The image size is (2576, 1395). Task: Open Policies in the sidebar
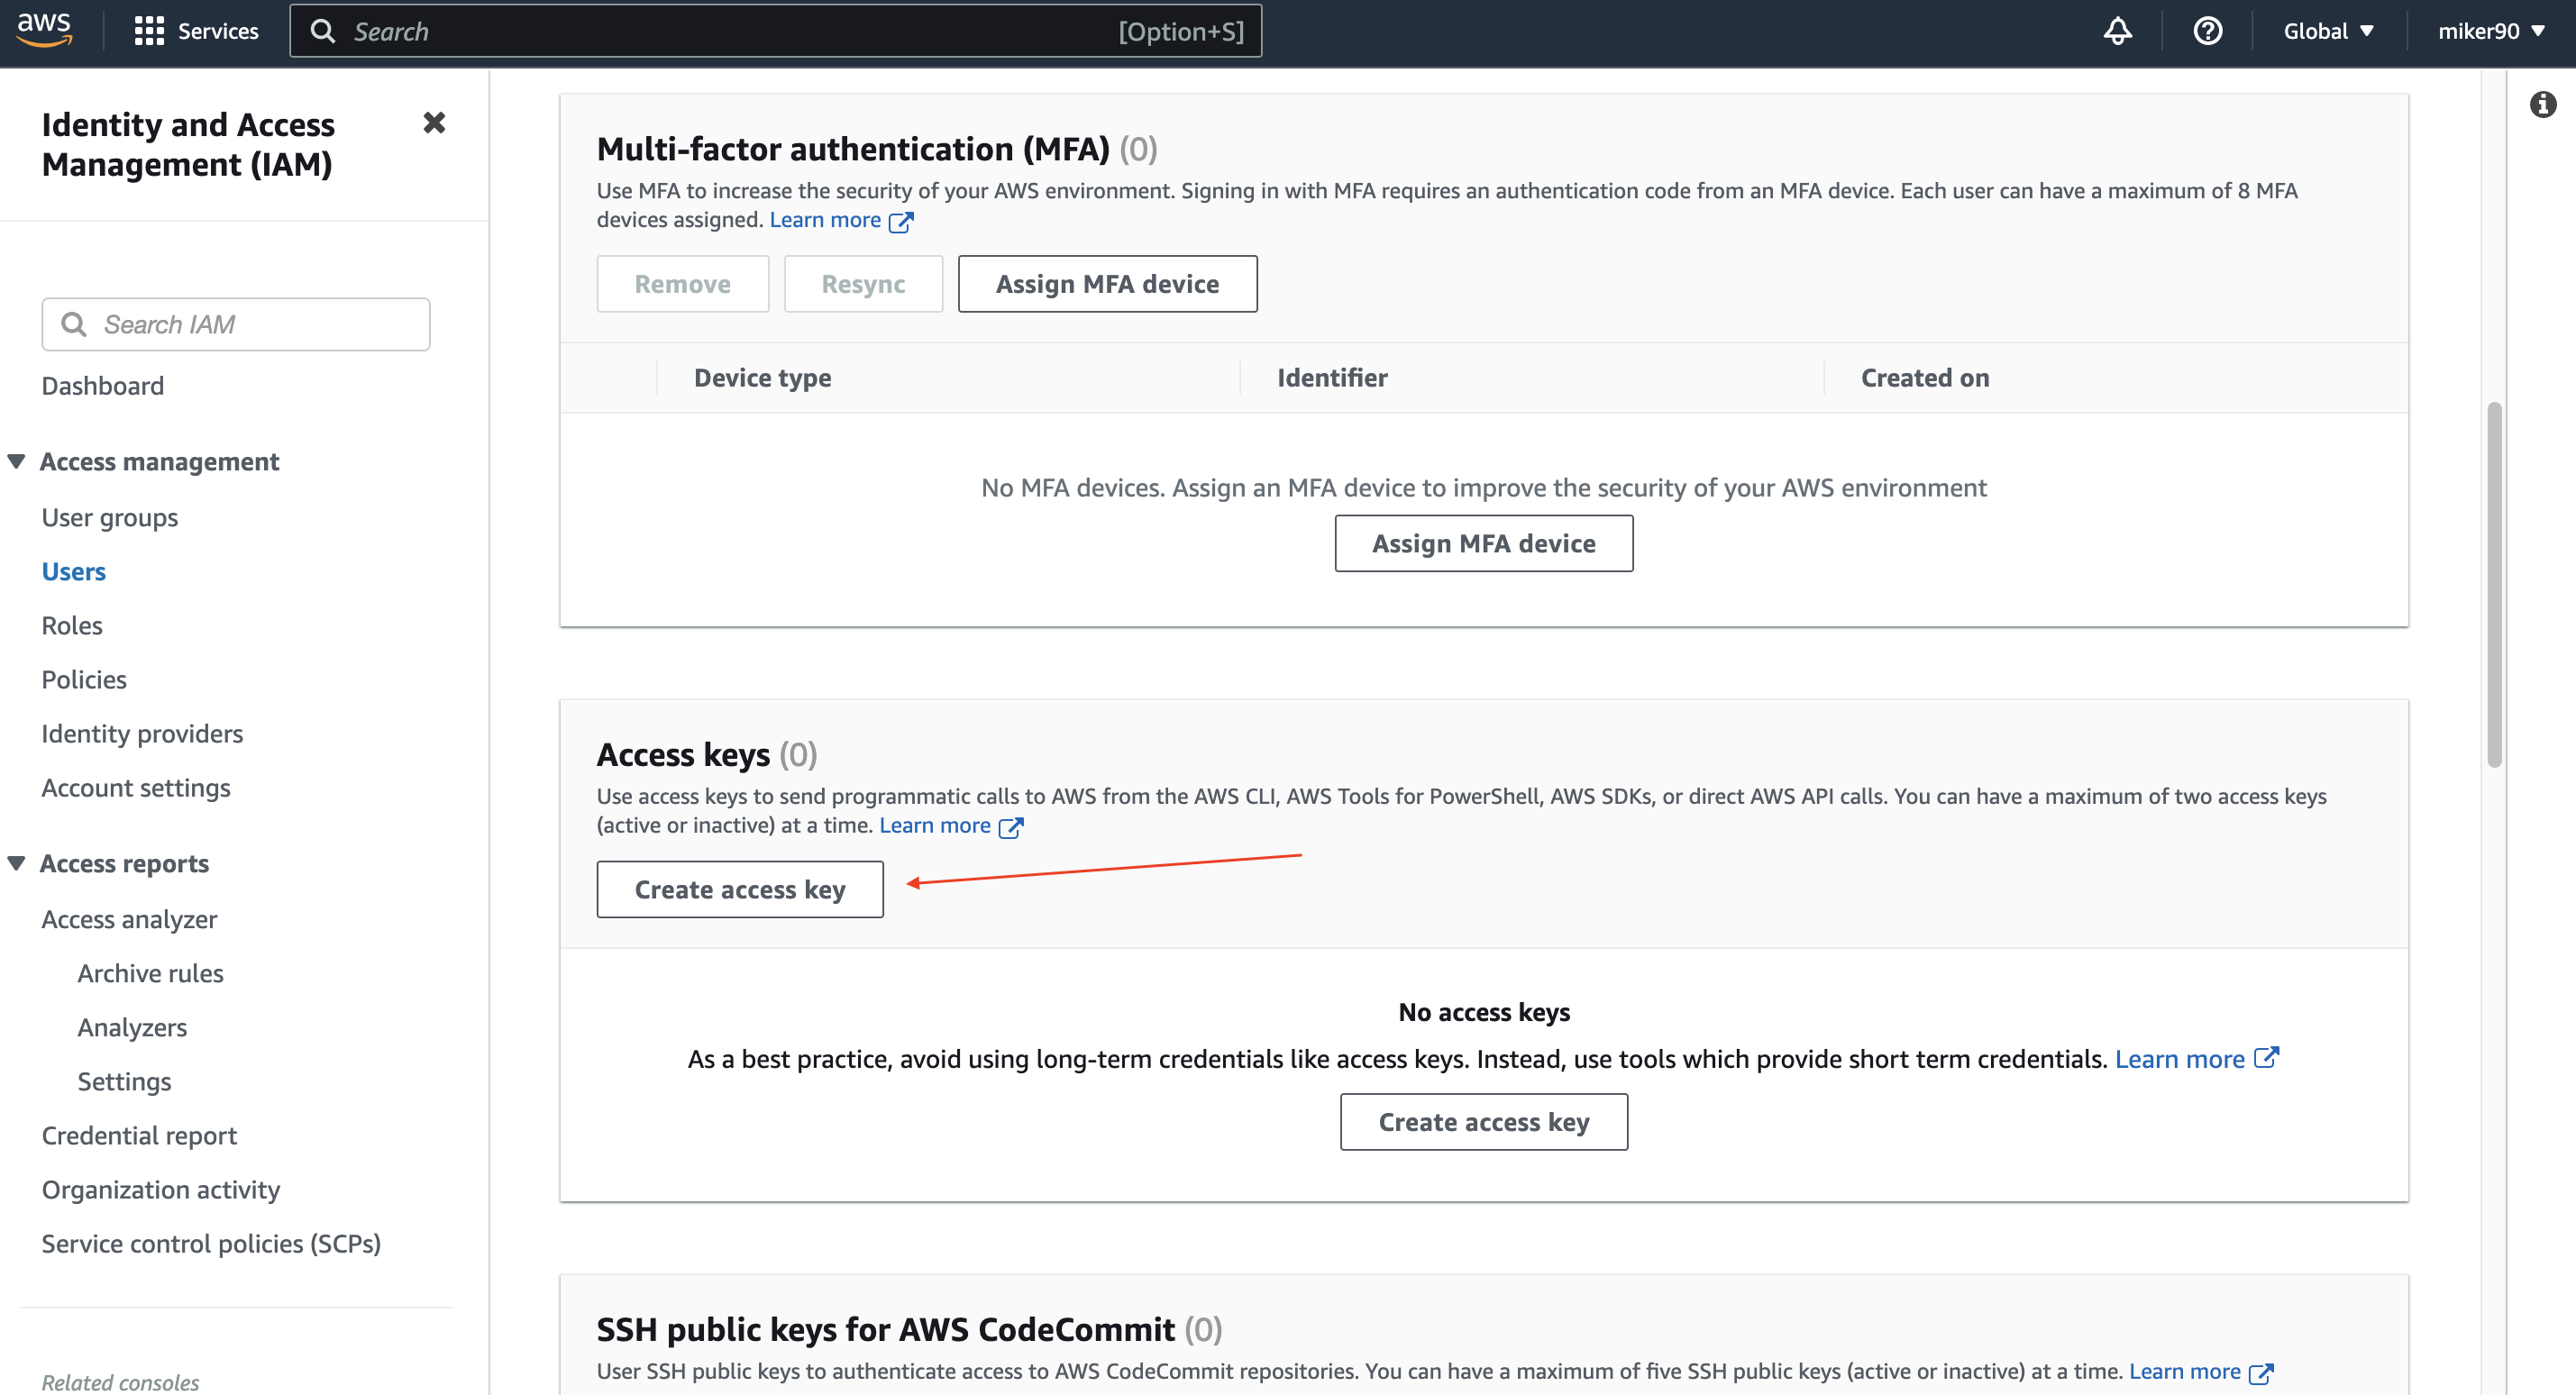coord(84,679)
